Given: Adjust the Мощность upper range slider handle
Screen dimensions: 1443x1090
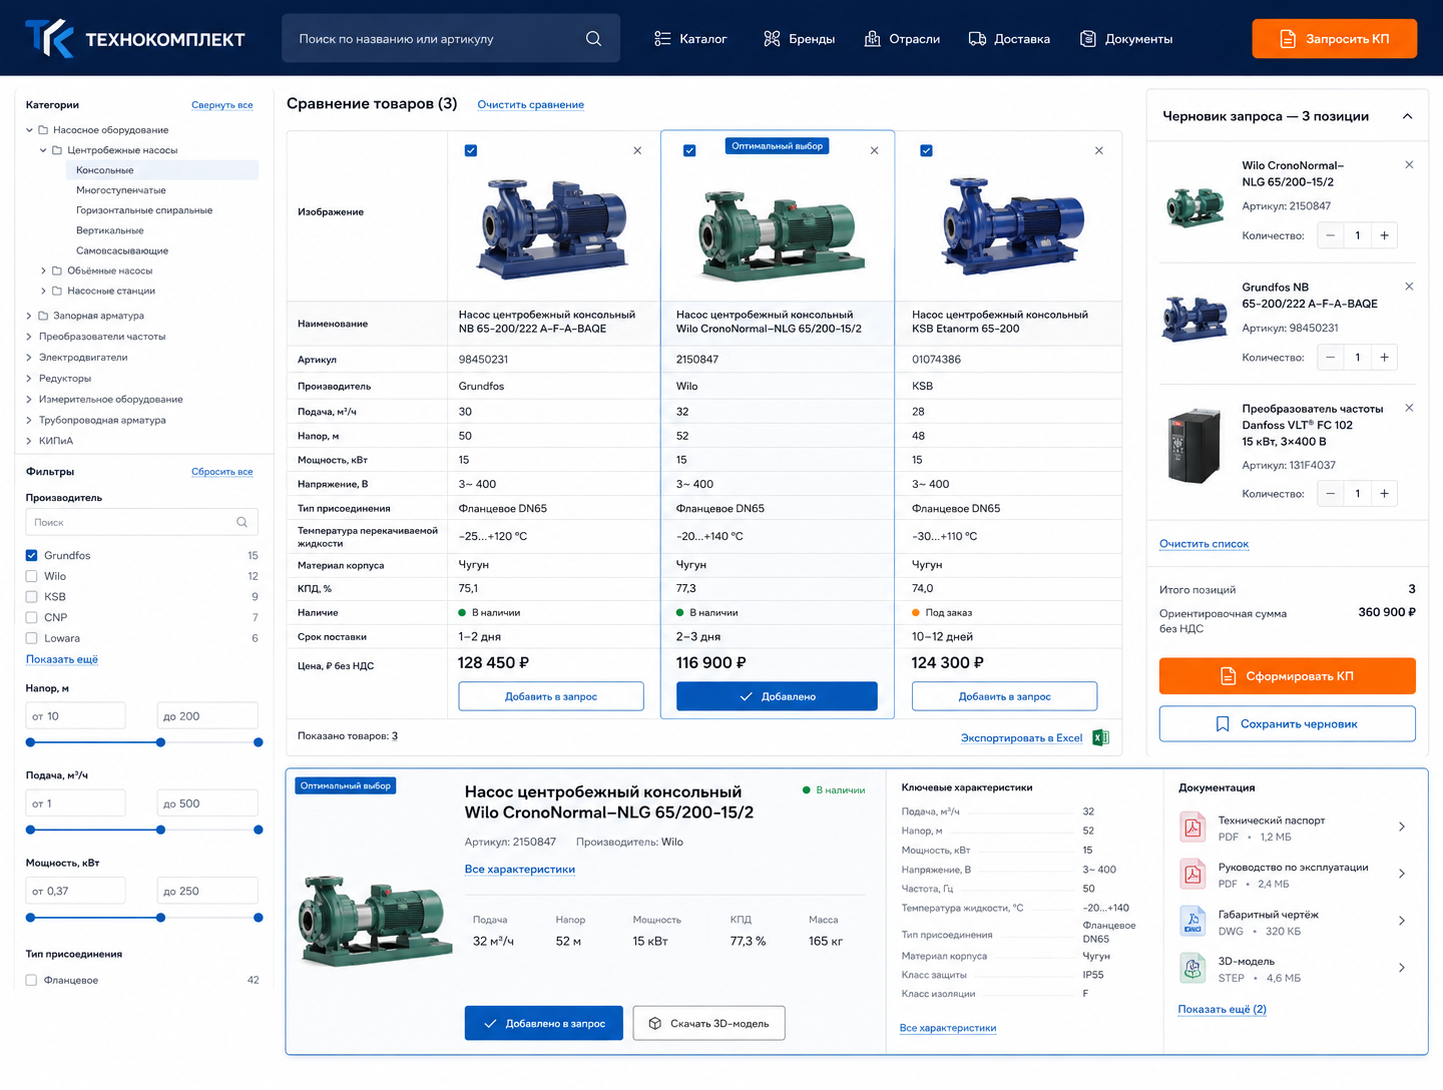Looking at the screenshot, I should (258, 917).
